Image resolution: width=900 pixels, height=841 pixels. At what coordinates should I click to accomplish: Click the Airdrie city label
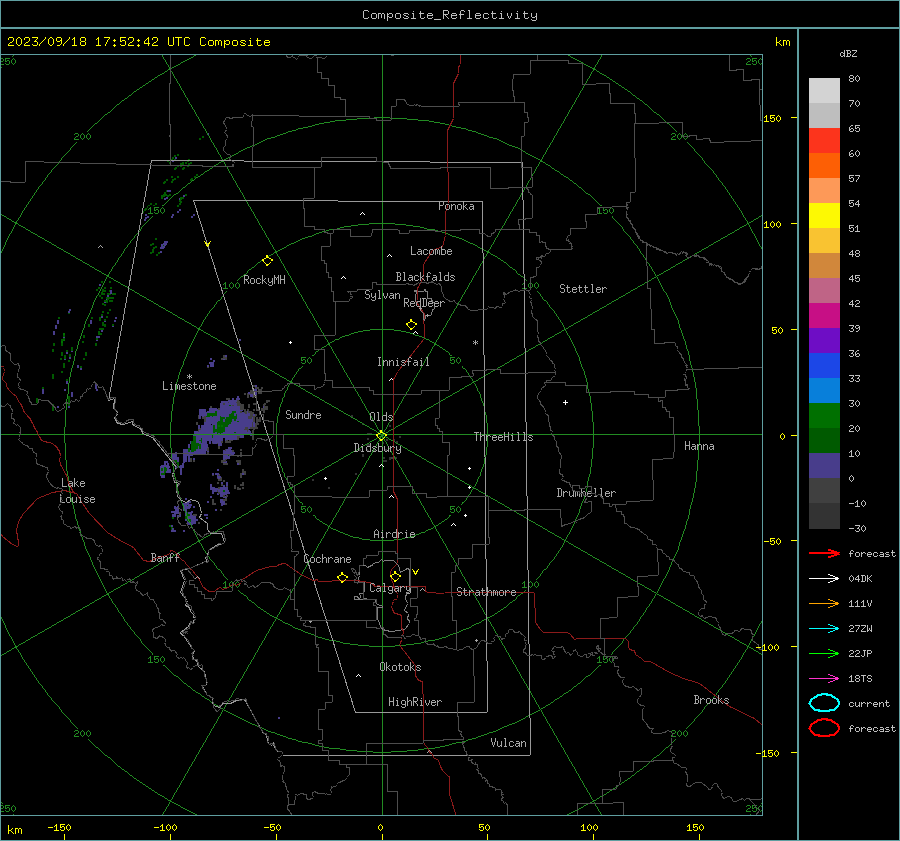tap(394, 534)
